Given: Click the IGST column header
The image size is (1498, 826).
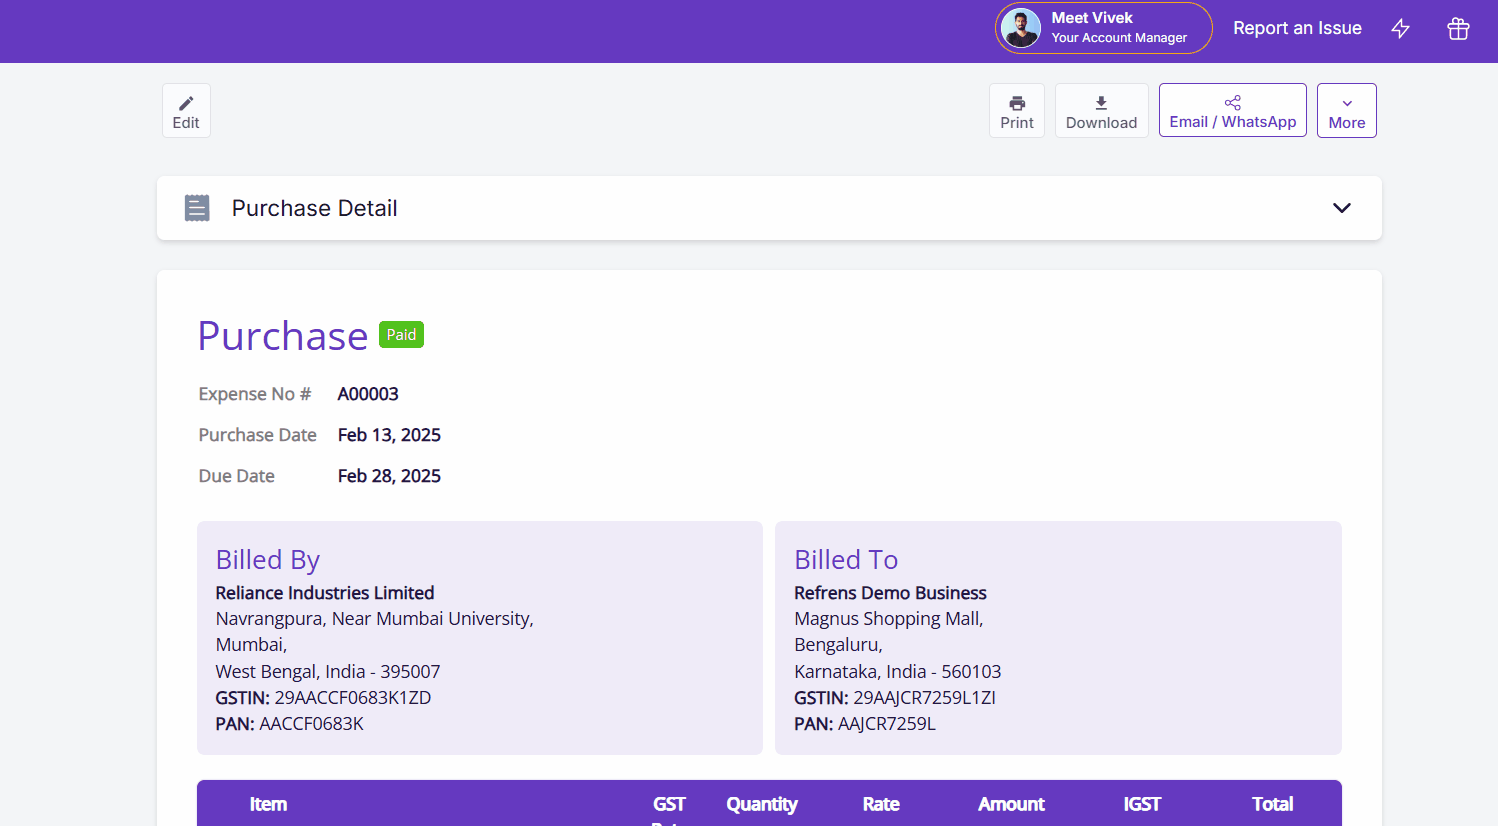Looking at the screenshot, I should 1142,804.
